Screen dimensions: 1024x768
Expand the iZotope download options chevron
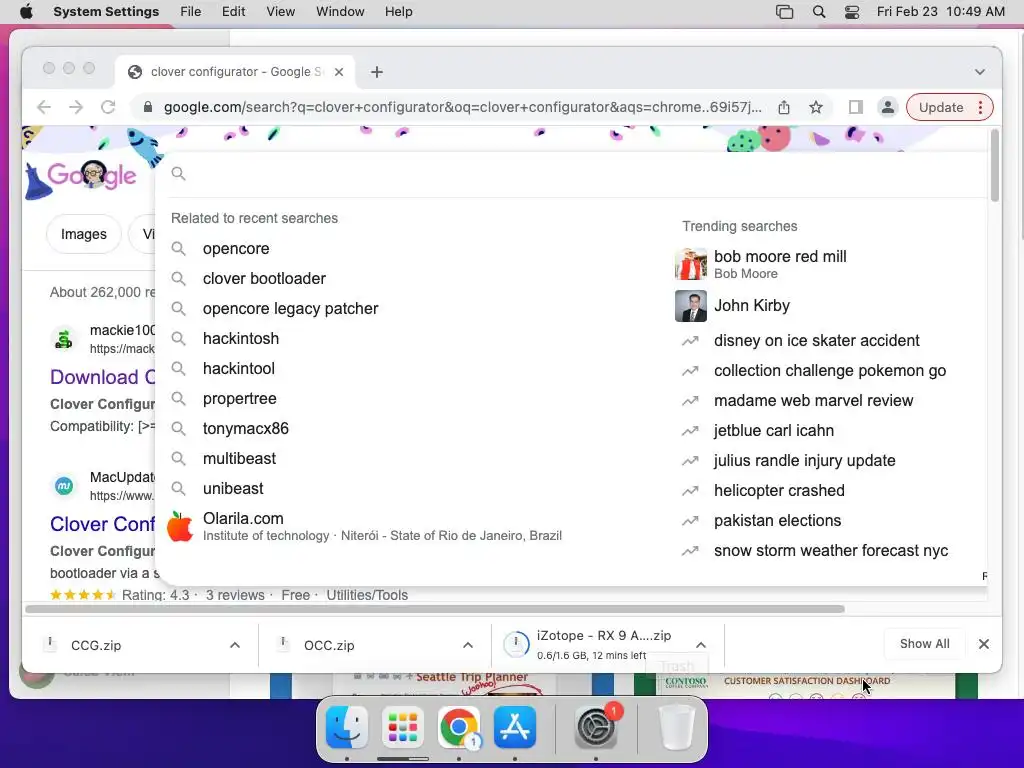pos(701,645)
